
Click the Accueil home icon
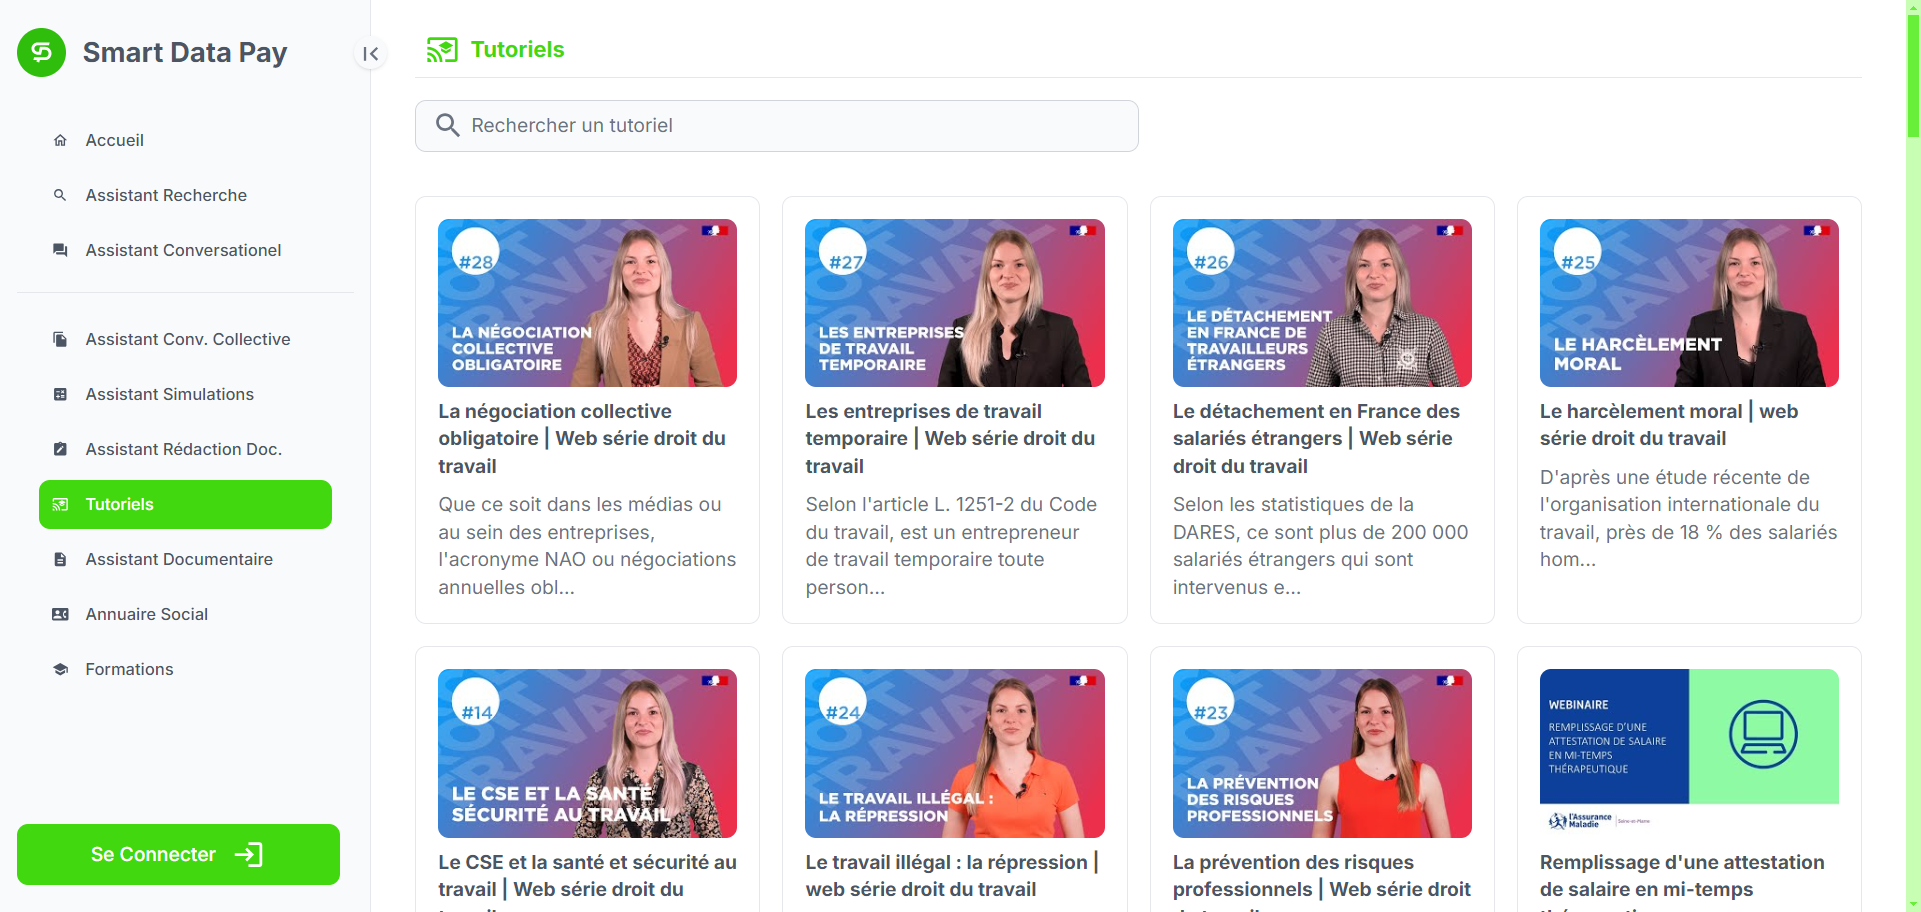pos(60,140)
